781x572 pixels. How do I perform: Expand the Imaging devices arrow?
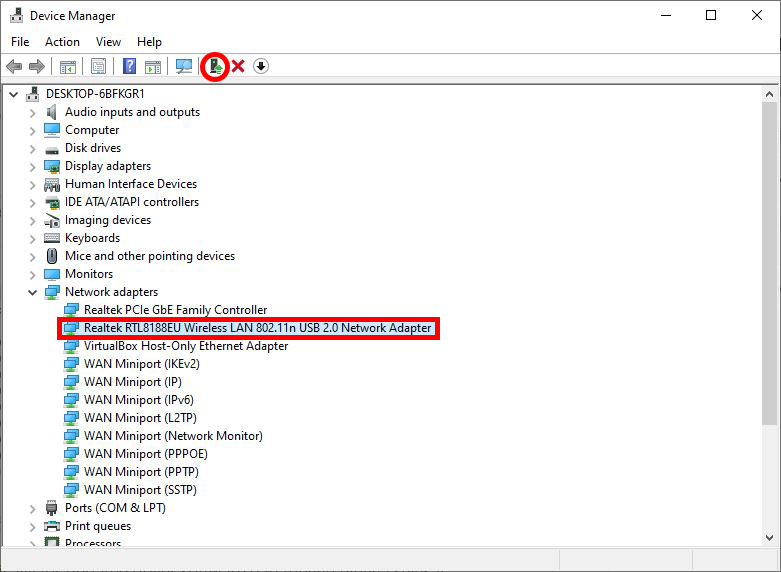click(32, 221)
